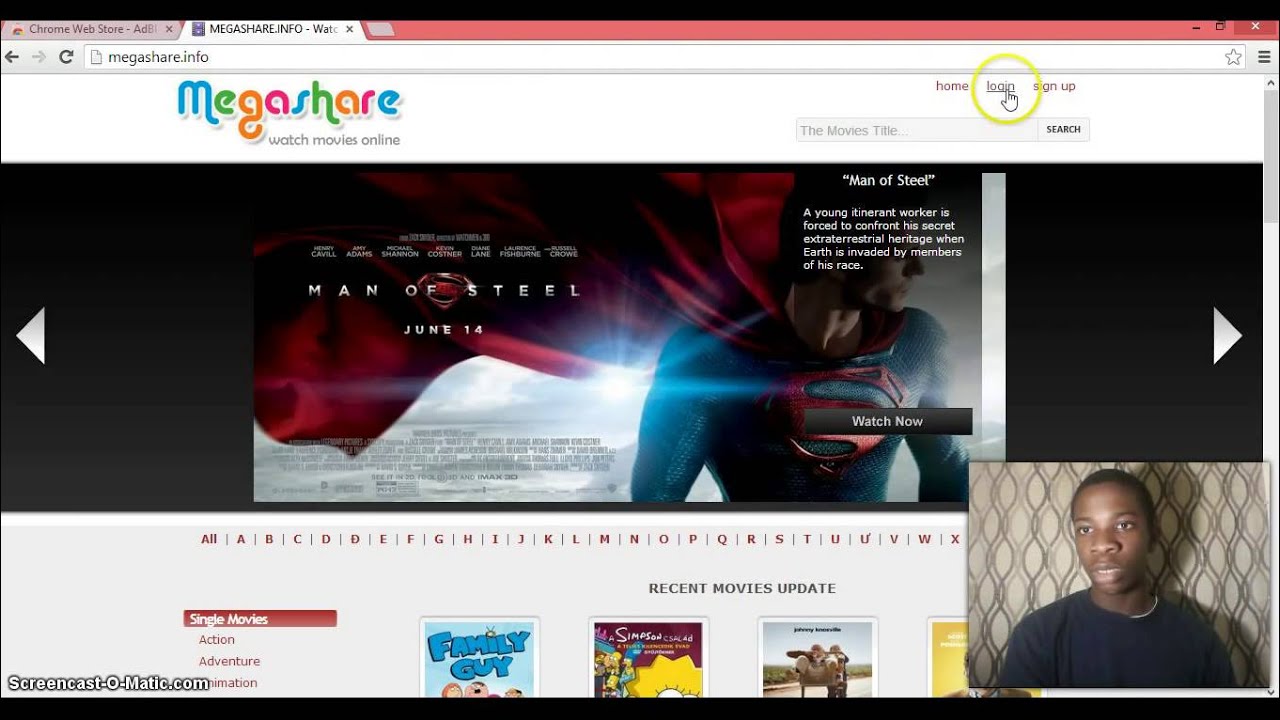Viewport: 1280px width, 720px height.
Task: Select the MEGASHARE.INFO tab
Action: point(272,29)
